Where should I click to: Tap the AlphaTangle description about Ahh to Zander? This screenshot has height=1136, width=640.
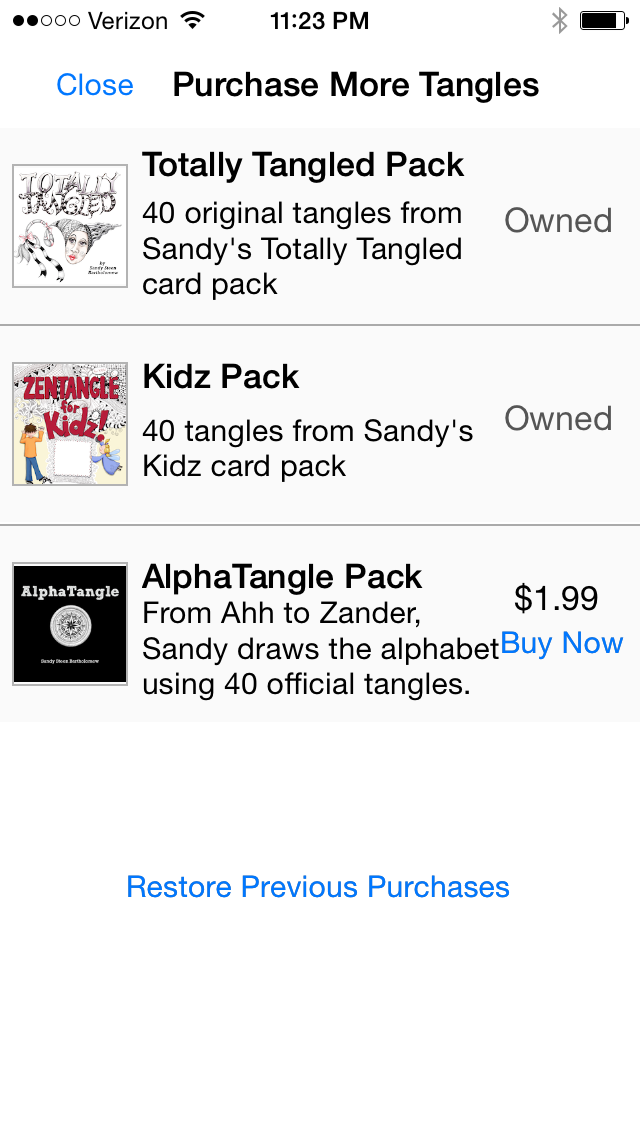pyautogui.click(x=320, y=648)
